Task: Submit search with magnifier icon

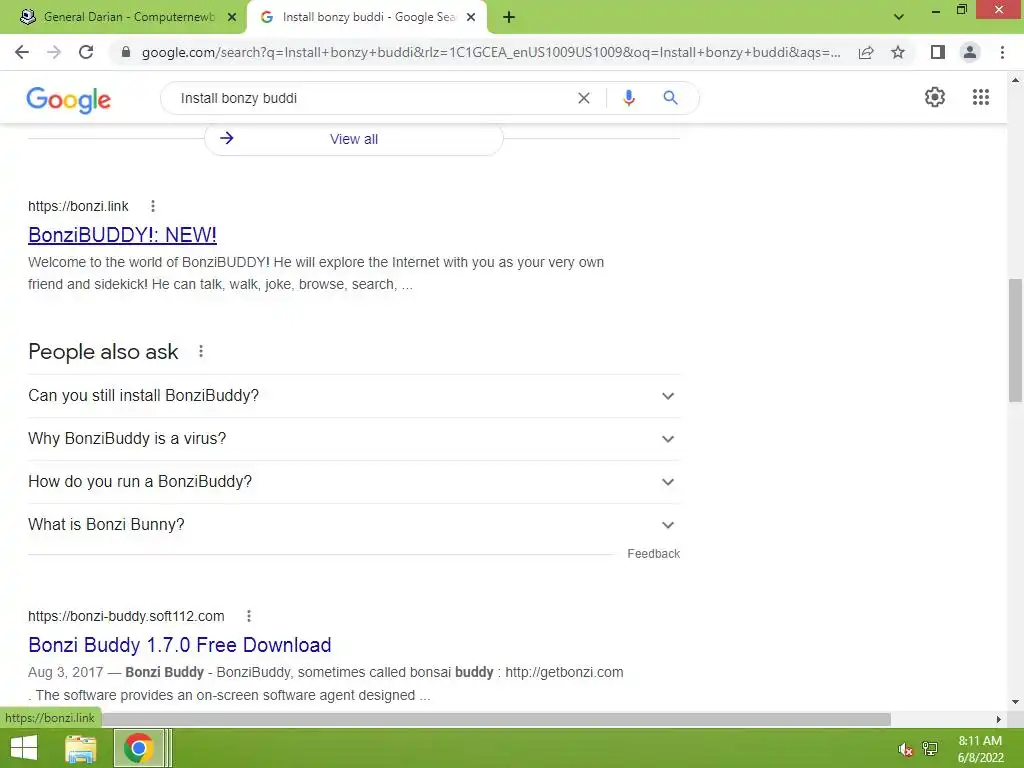Action: [x=670, y=98]
